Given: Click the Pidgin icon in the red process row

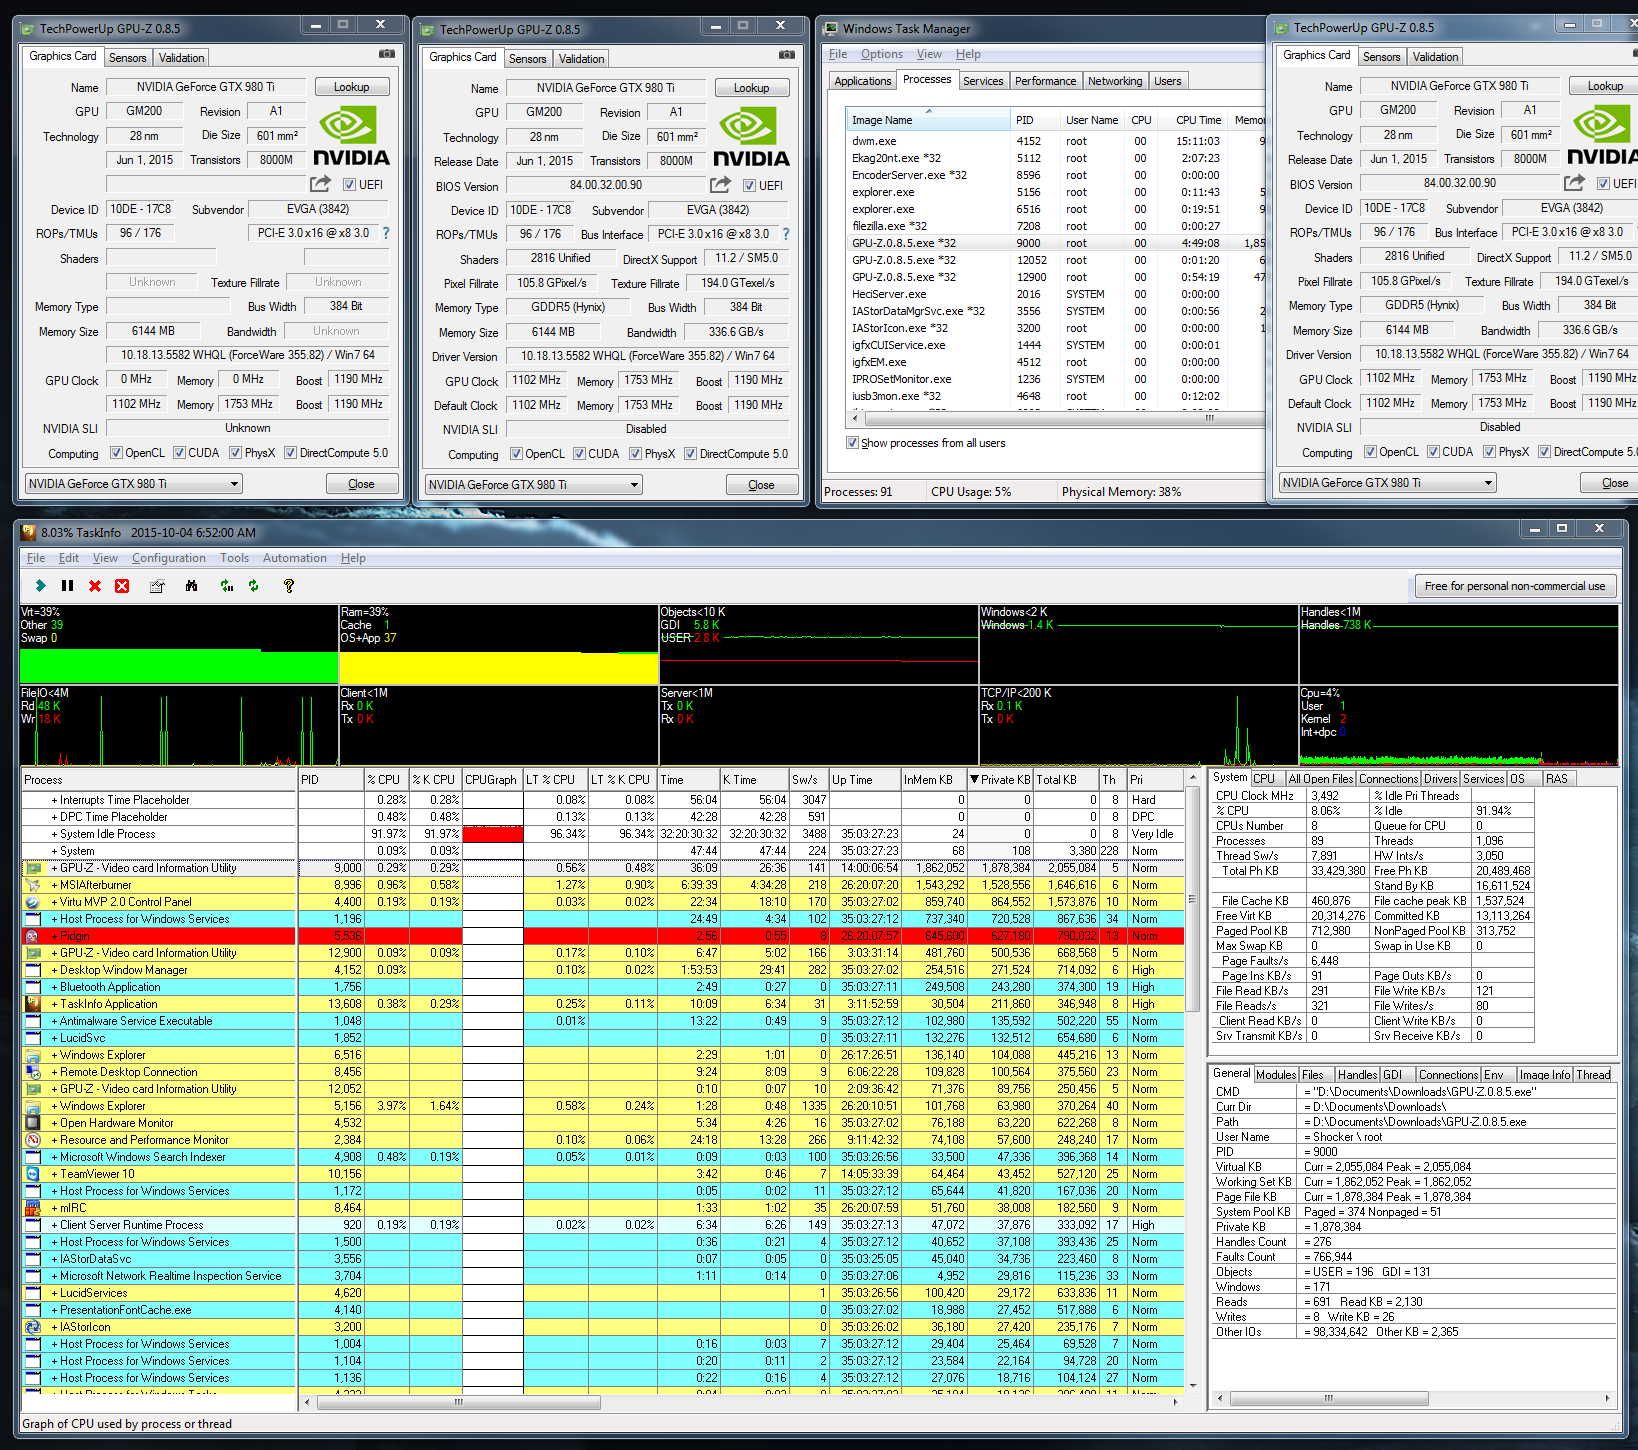Looking at the screenshot, I should tap(33, 936).
